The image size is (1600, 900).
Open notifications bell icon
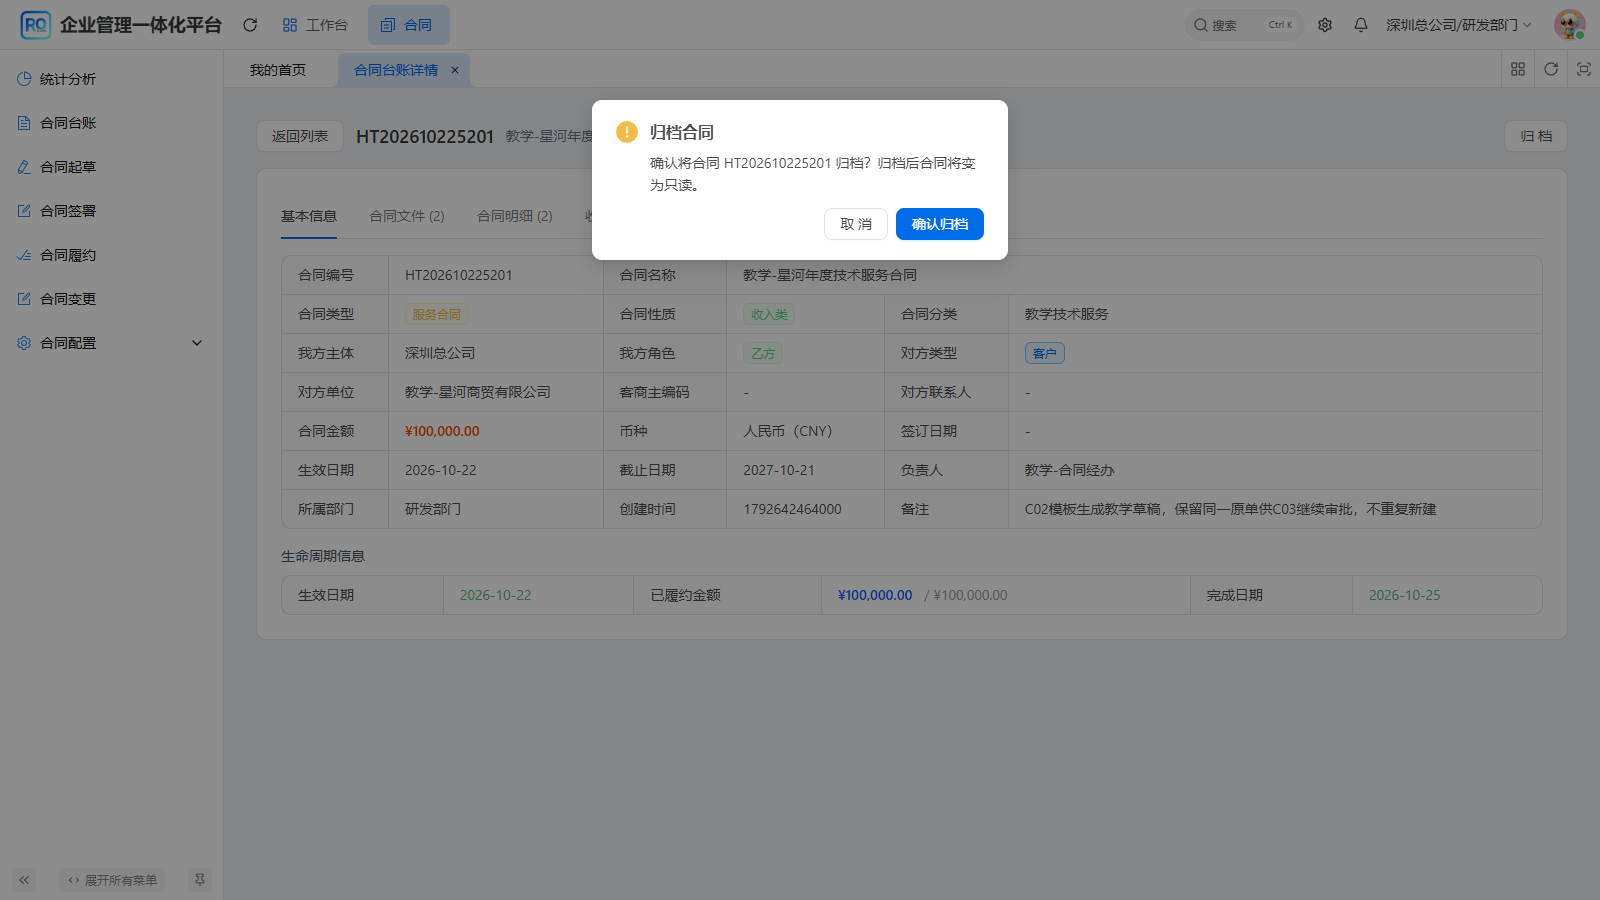[x=1361, y=25]
